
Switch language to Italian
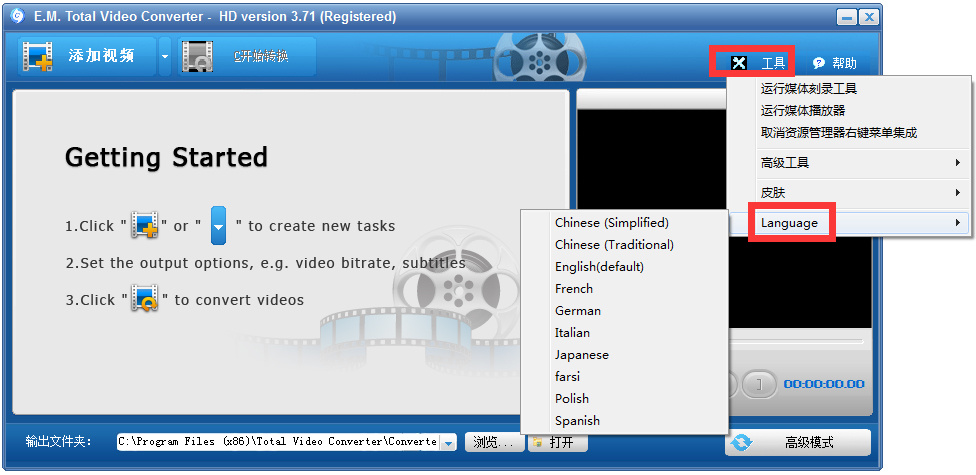coord(624,332)
